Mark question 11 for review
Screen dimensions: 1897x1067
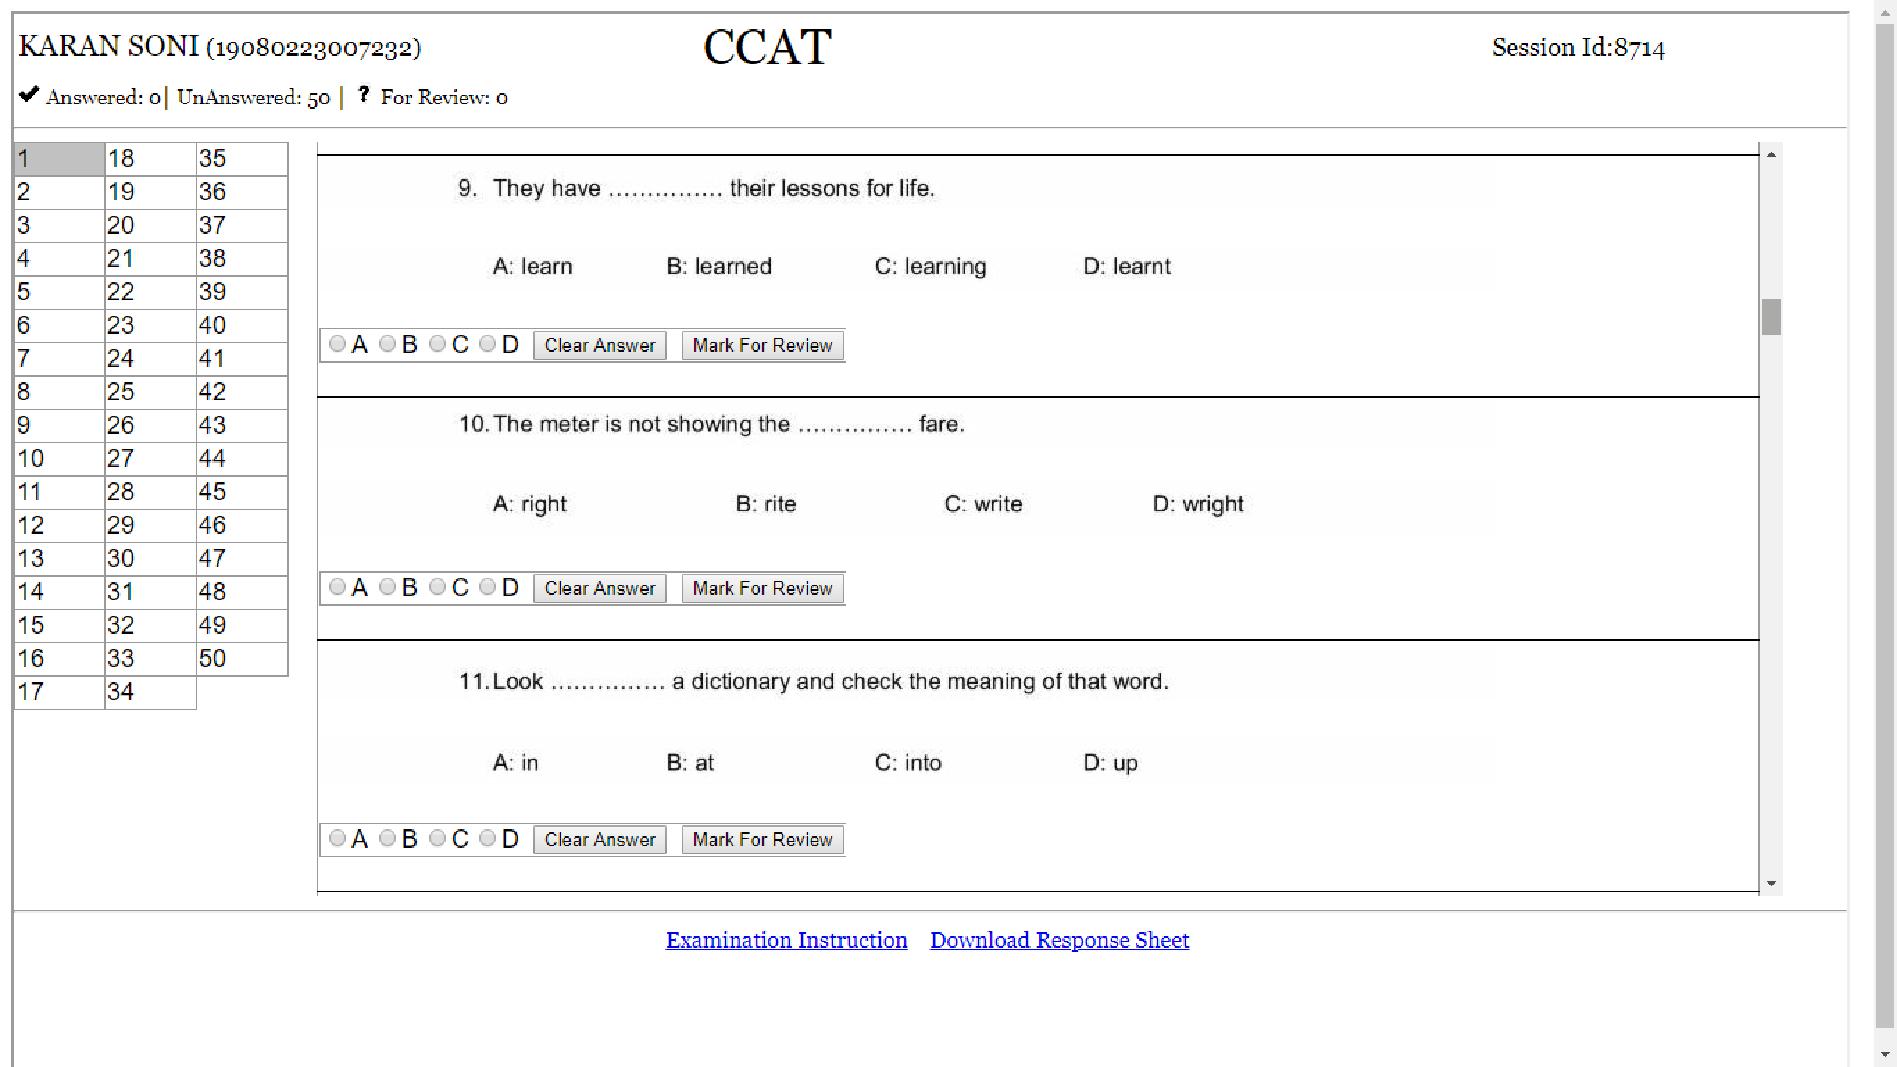pos(761,839)
